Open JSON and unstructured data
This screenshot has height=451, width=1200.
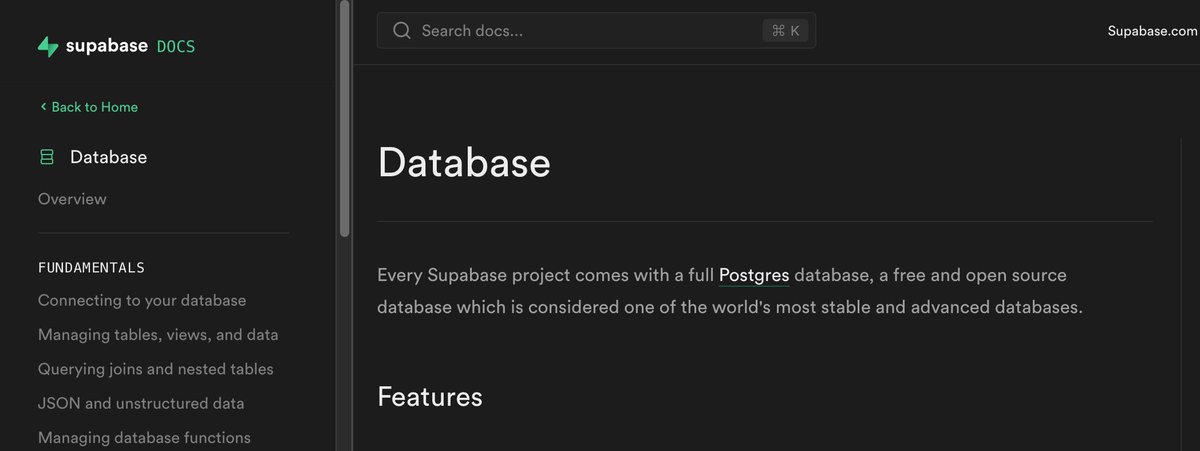coord(141,404)
